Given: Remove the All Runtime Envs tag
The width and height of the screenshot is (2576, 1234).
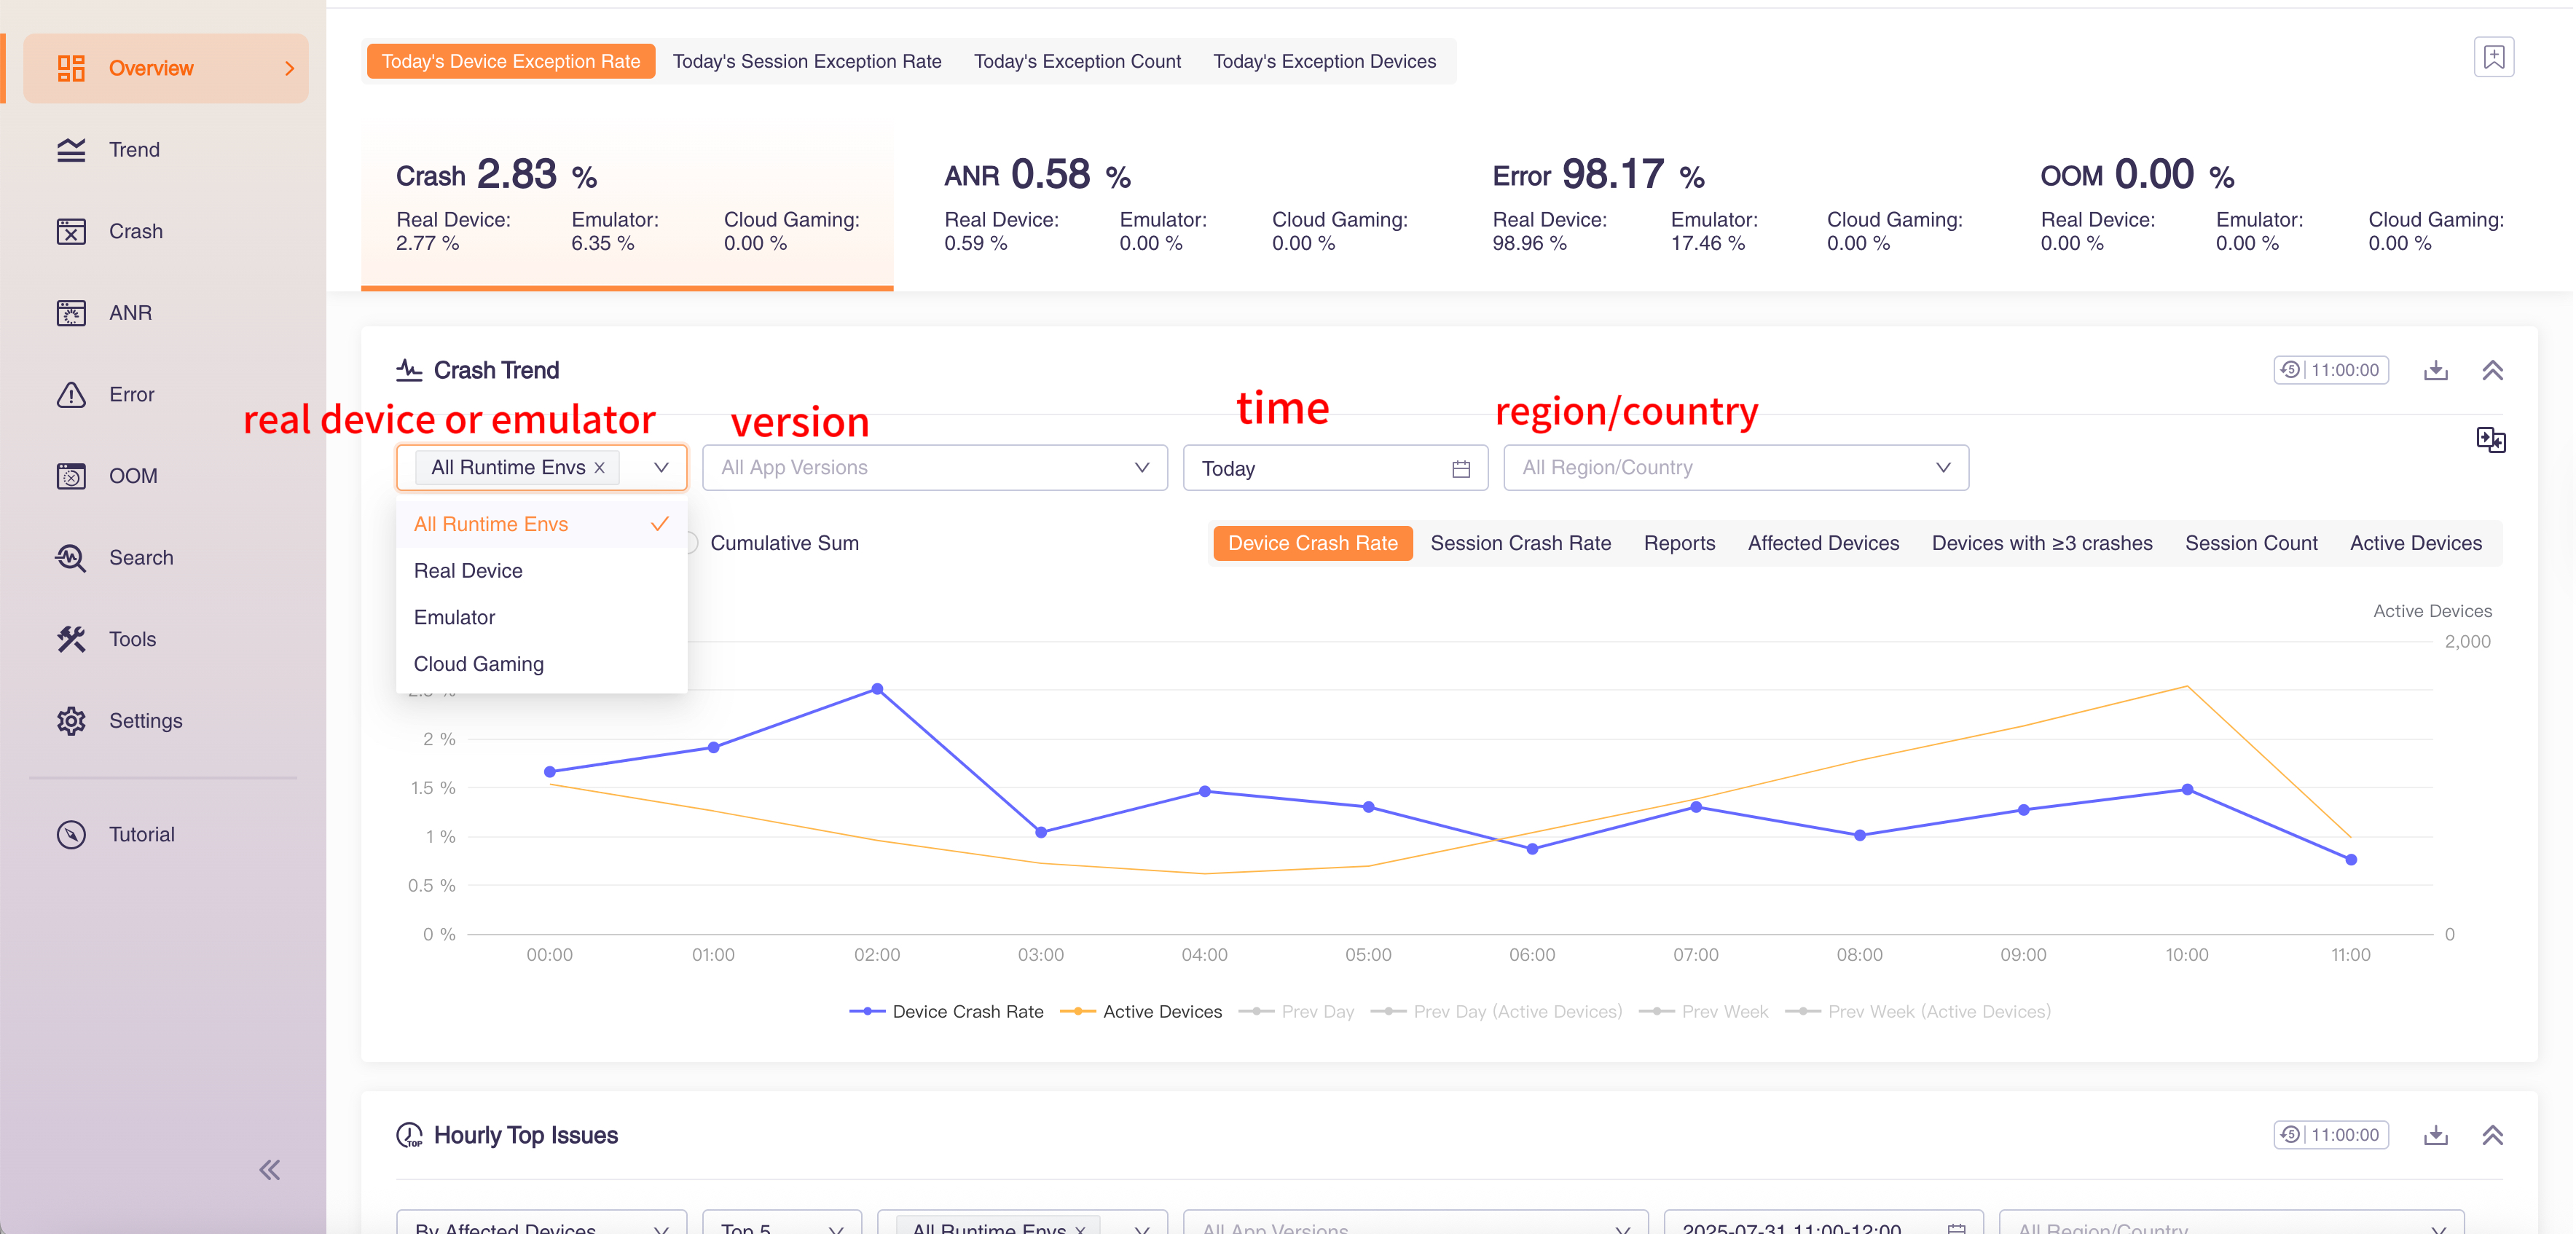Looking at the screenshot, I should pyautogui.click(x=600, y=468).
